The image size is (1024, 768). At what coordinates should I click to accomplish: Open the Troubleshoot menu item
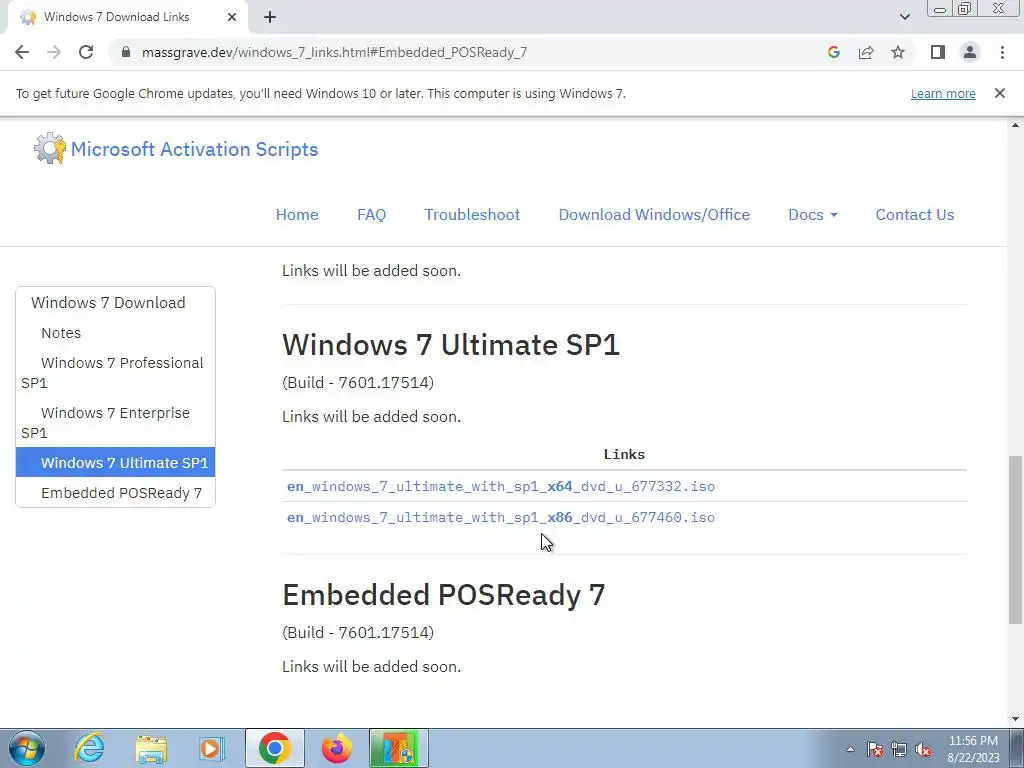click(x=472, y=214)
